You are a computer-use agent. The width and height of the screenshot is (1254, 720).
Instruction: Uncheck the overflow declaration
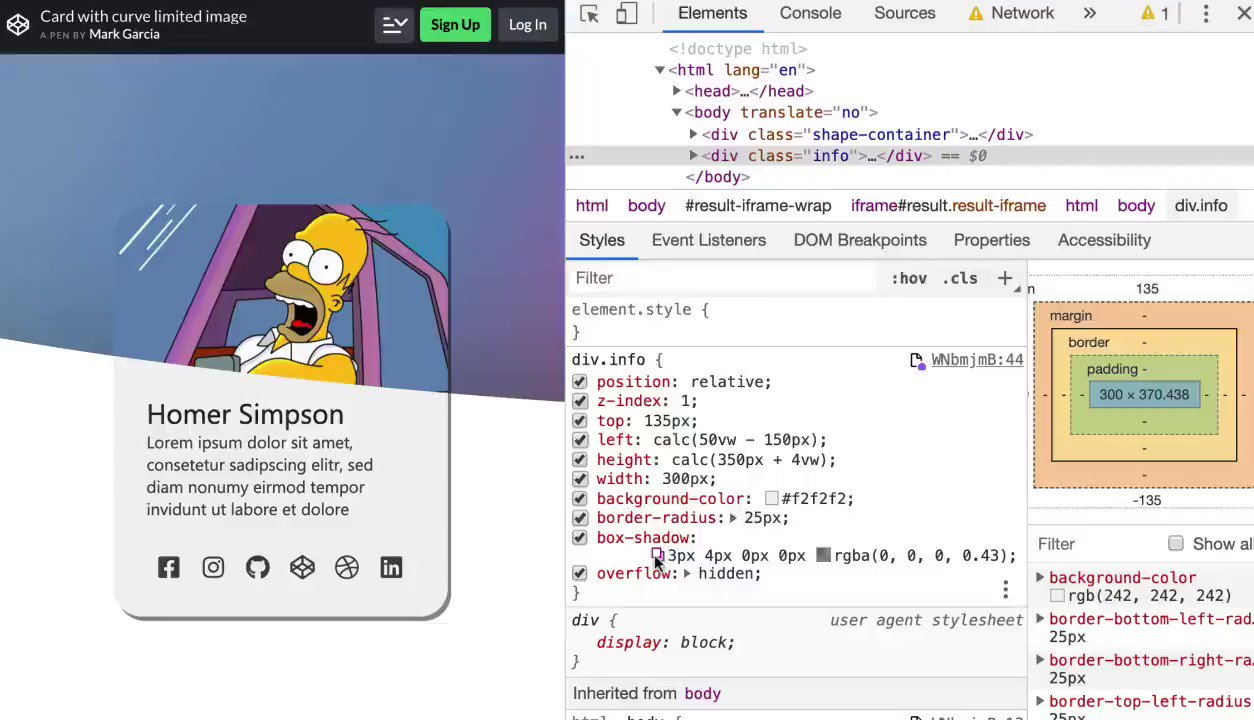(580, 574)
